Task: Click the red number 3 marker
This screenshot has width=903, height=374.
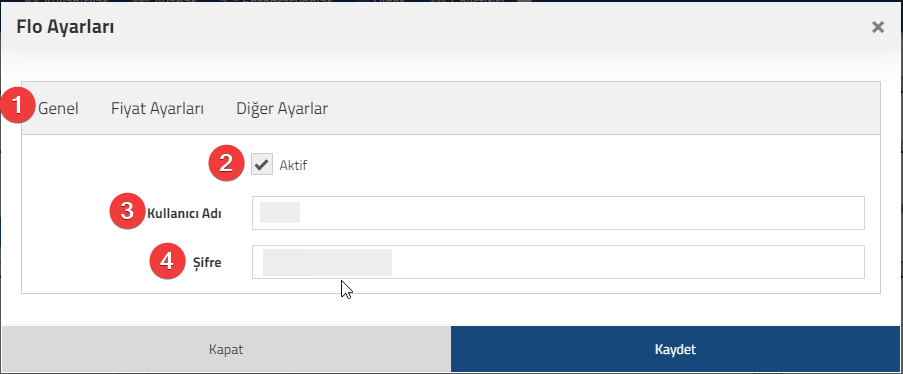Action: pyautogui.click(x=127, y=211)
